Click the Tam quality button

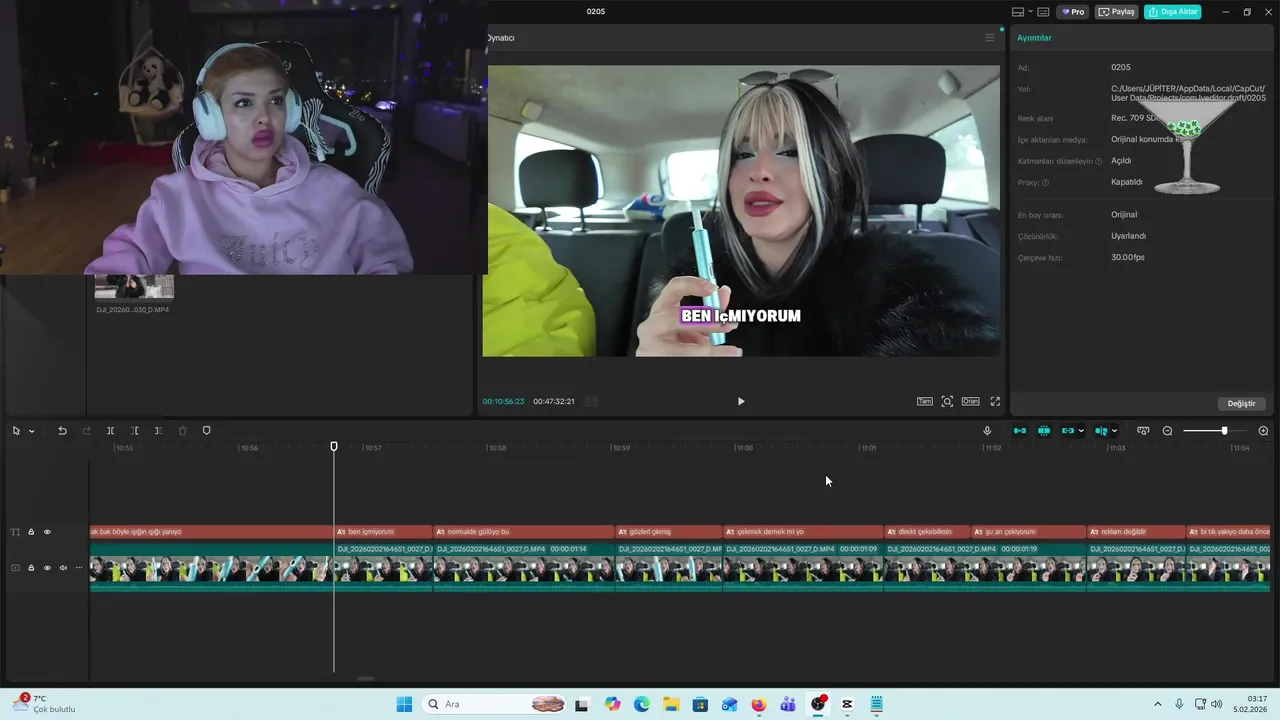(925, 401)
